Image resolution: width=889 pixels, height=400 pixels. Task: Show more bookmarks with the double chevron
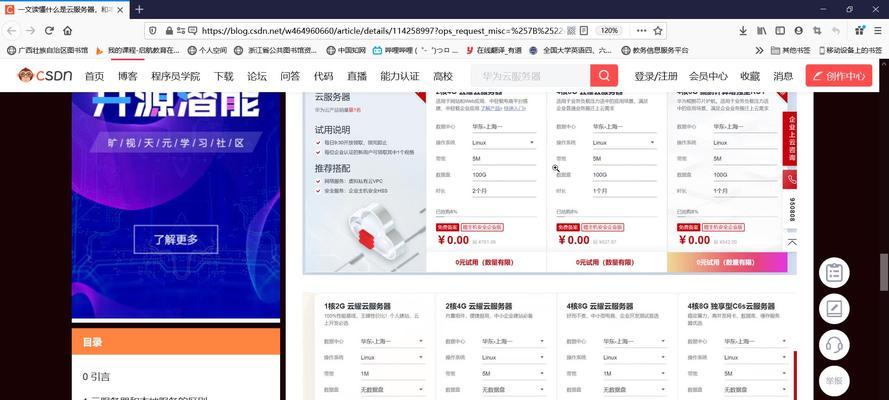point(759,50)
